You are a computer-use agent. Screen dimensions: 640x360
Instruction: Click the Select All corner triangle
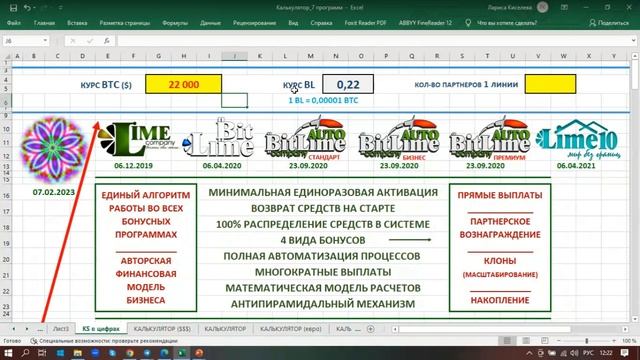pos(6,56)
